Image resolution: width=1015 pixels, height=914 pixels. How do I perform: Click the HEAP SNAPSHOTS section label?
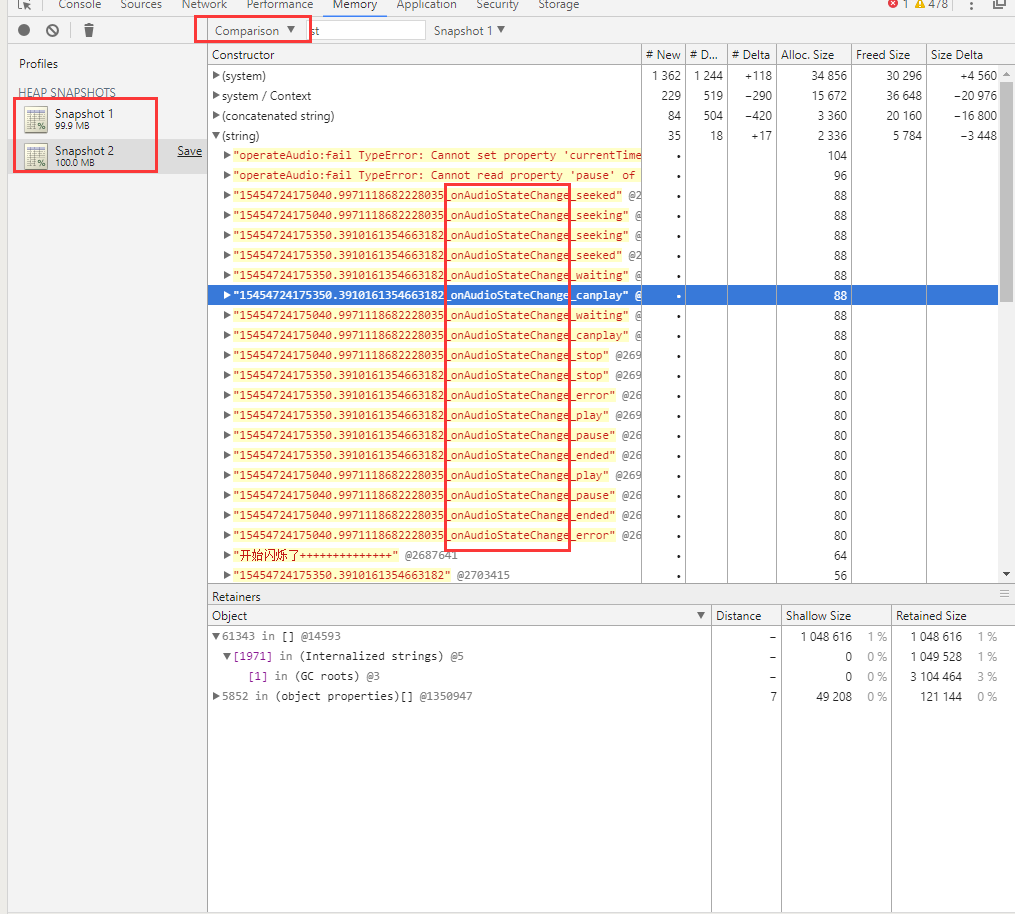tap(67, 92)
